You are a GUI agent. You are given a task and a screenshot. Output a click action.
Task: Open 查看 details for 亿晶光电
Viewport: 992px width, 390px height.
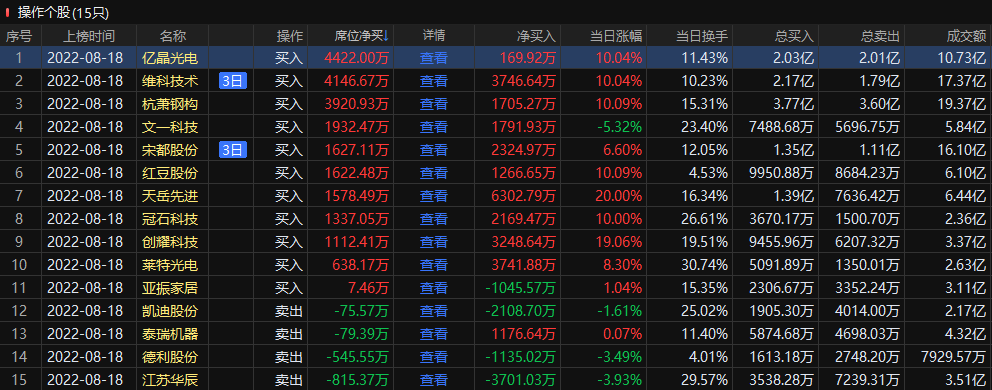pos(433,58)
